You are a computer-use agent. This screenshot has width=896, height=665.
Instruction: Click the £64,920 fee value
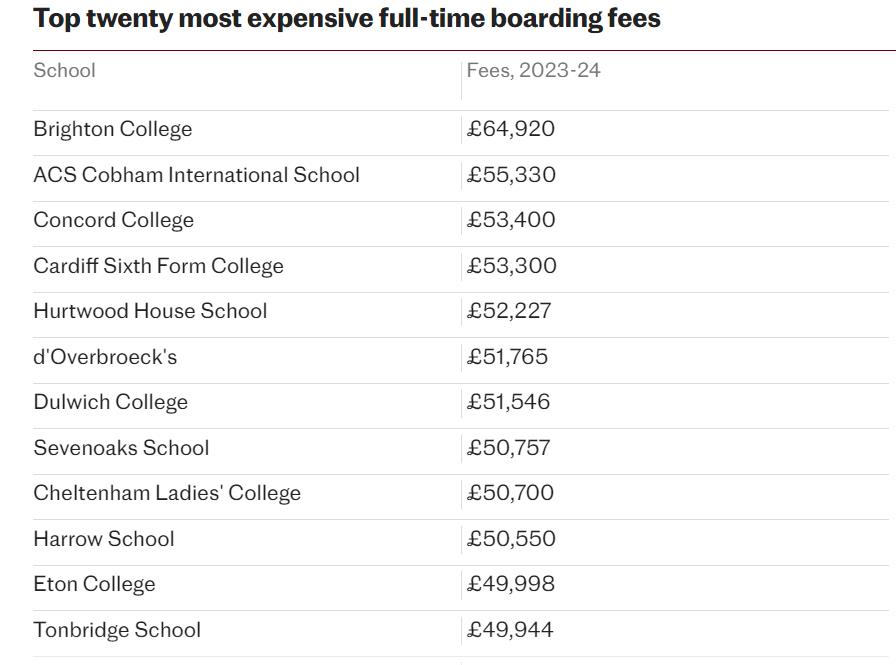[x=511, y=129]
